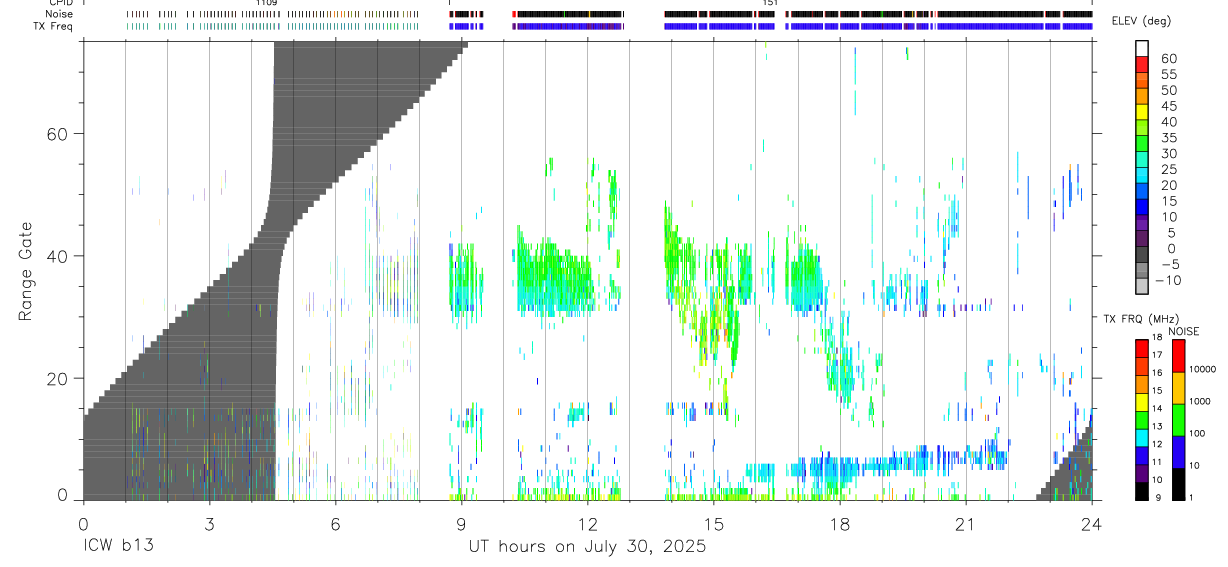Click the cyan 20–25 ELEV colorbar segment

coord(1142,176)
